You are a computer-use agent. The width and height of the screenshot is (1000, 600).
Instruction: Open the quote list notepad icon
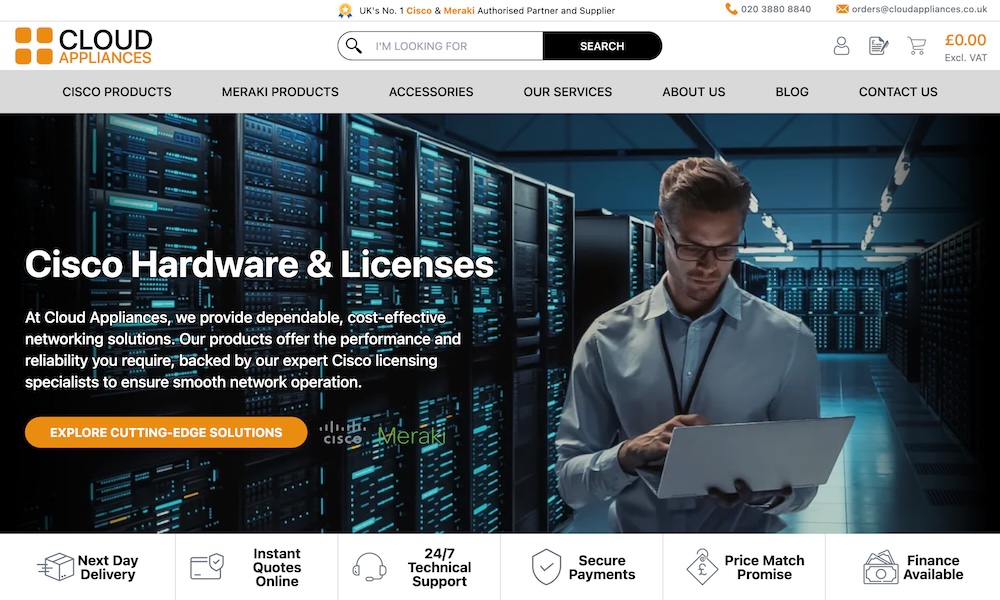[878, 46]
